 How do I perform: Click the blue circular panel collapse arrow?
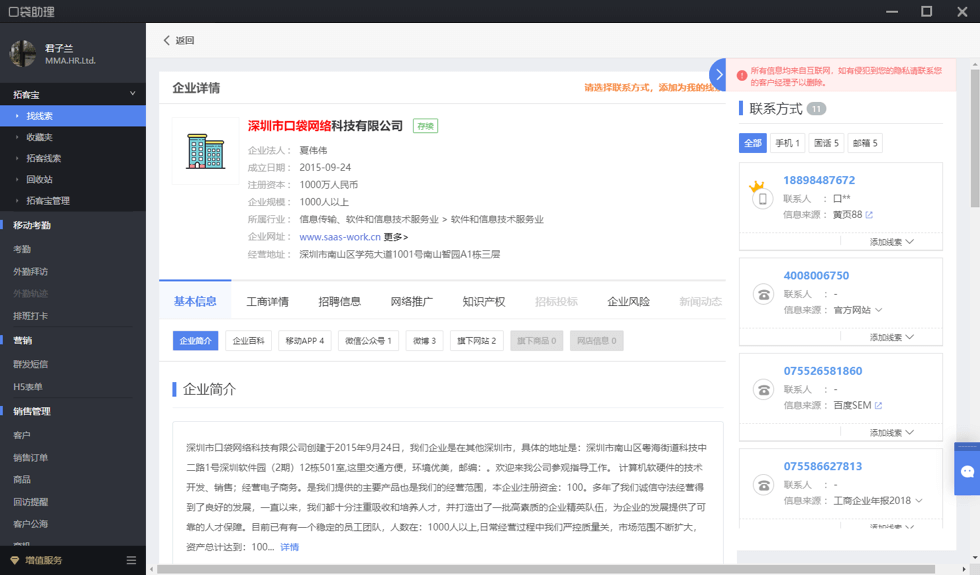718,75
